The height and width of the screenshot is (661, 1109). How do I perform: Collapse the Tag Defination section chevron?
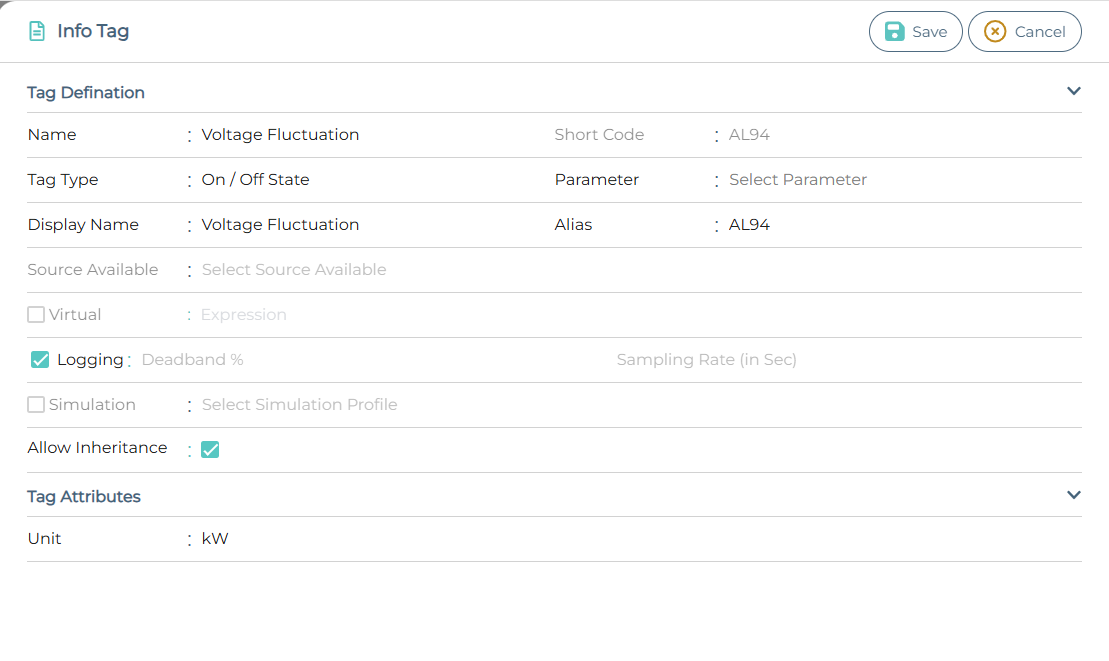click(x=1074, y=91)
